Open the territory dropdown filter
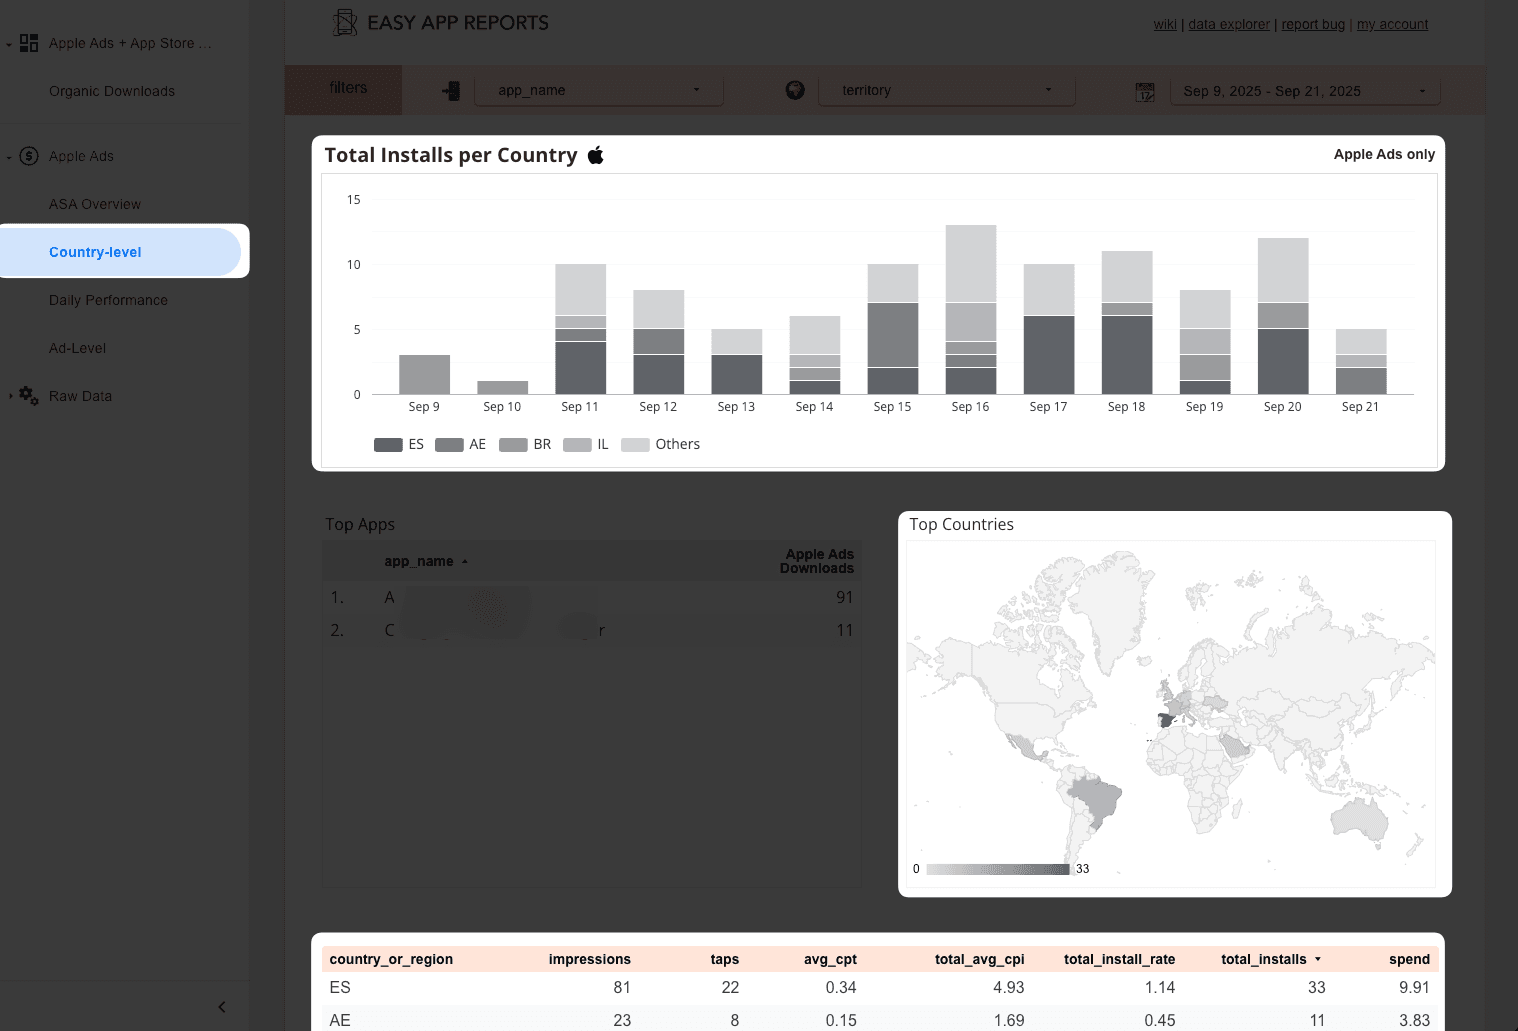 pyautogui.click(x=946, y=90)
